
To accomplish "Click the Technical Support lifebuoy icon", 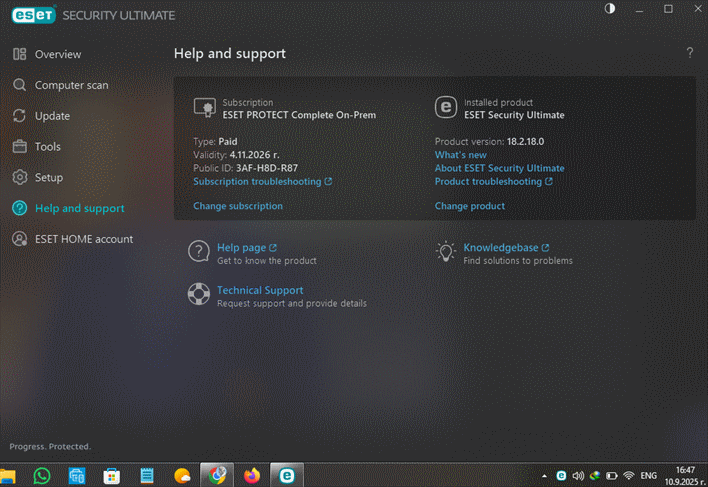I will tap(199, 294).
